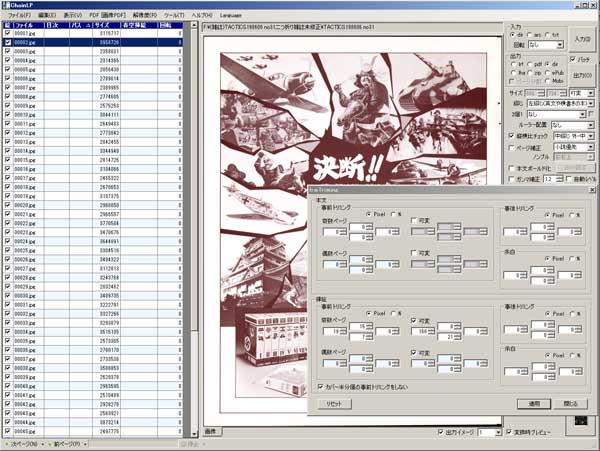Click the 適用 apply button
This screenshot has height=451, width=600.
click(x=534, y=404)
